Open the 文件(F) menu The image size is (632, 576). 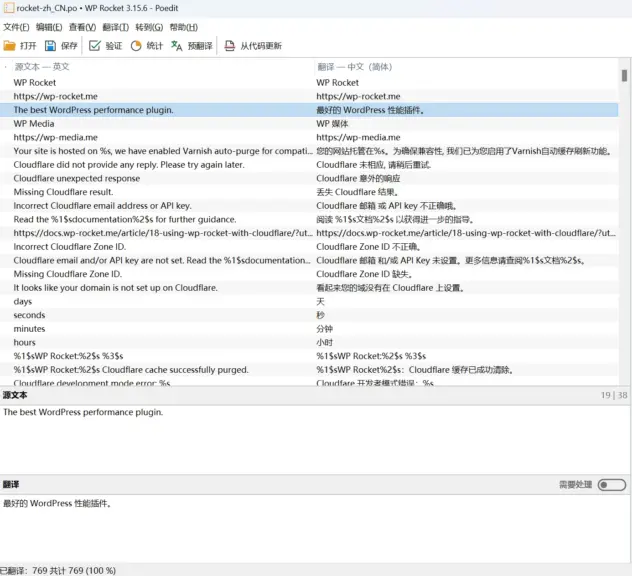pyautogui.click(x=16, y=27)
